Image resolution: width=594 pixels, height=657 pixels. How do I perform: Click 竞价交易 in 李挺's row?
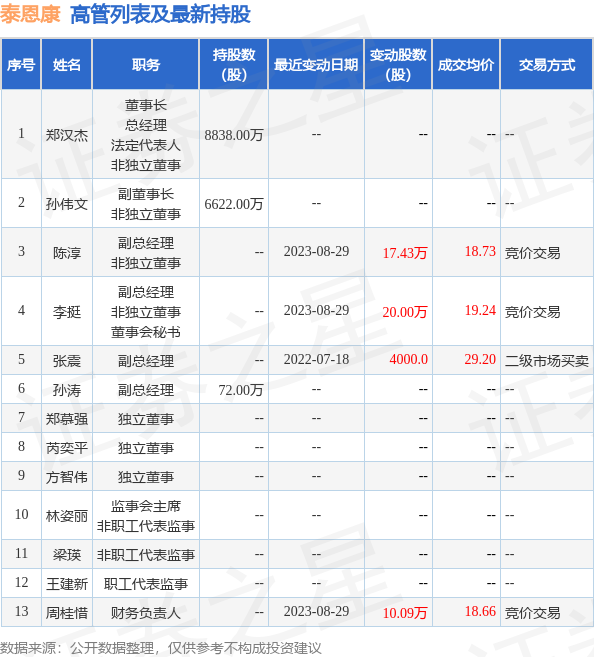click(532, 312)
